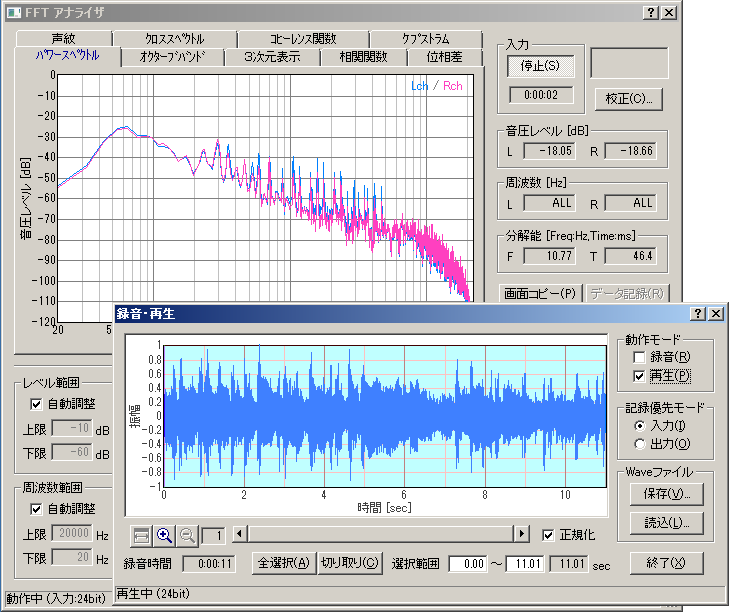Toggle the 録音(R) checkbox

coord(639,357)
